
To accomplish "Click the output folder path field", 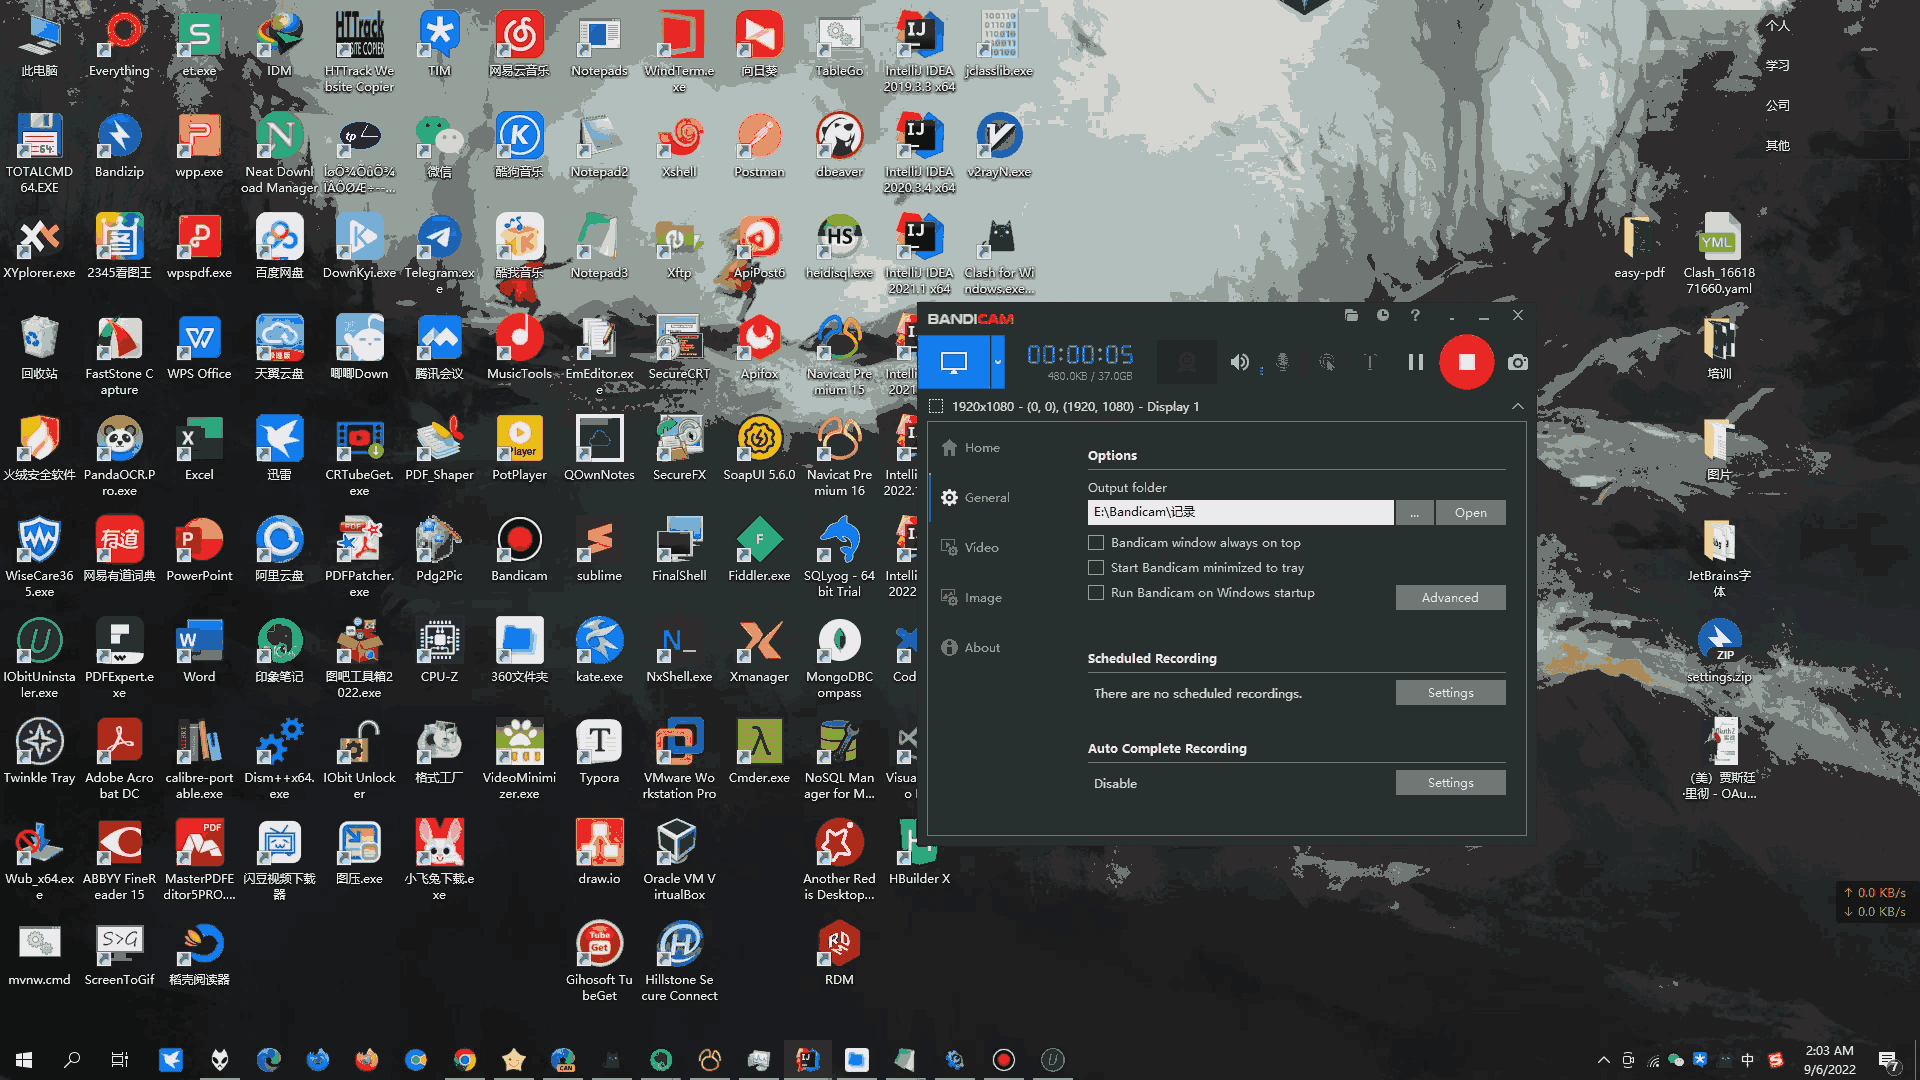I will pos(1239,512).
